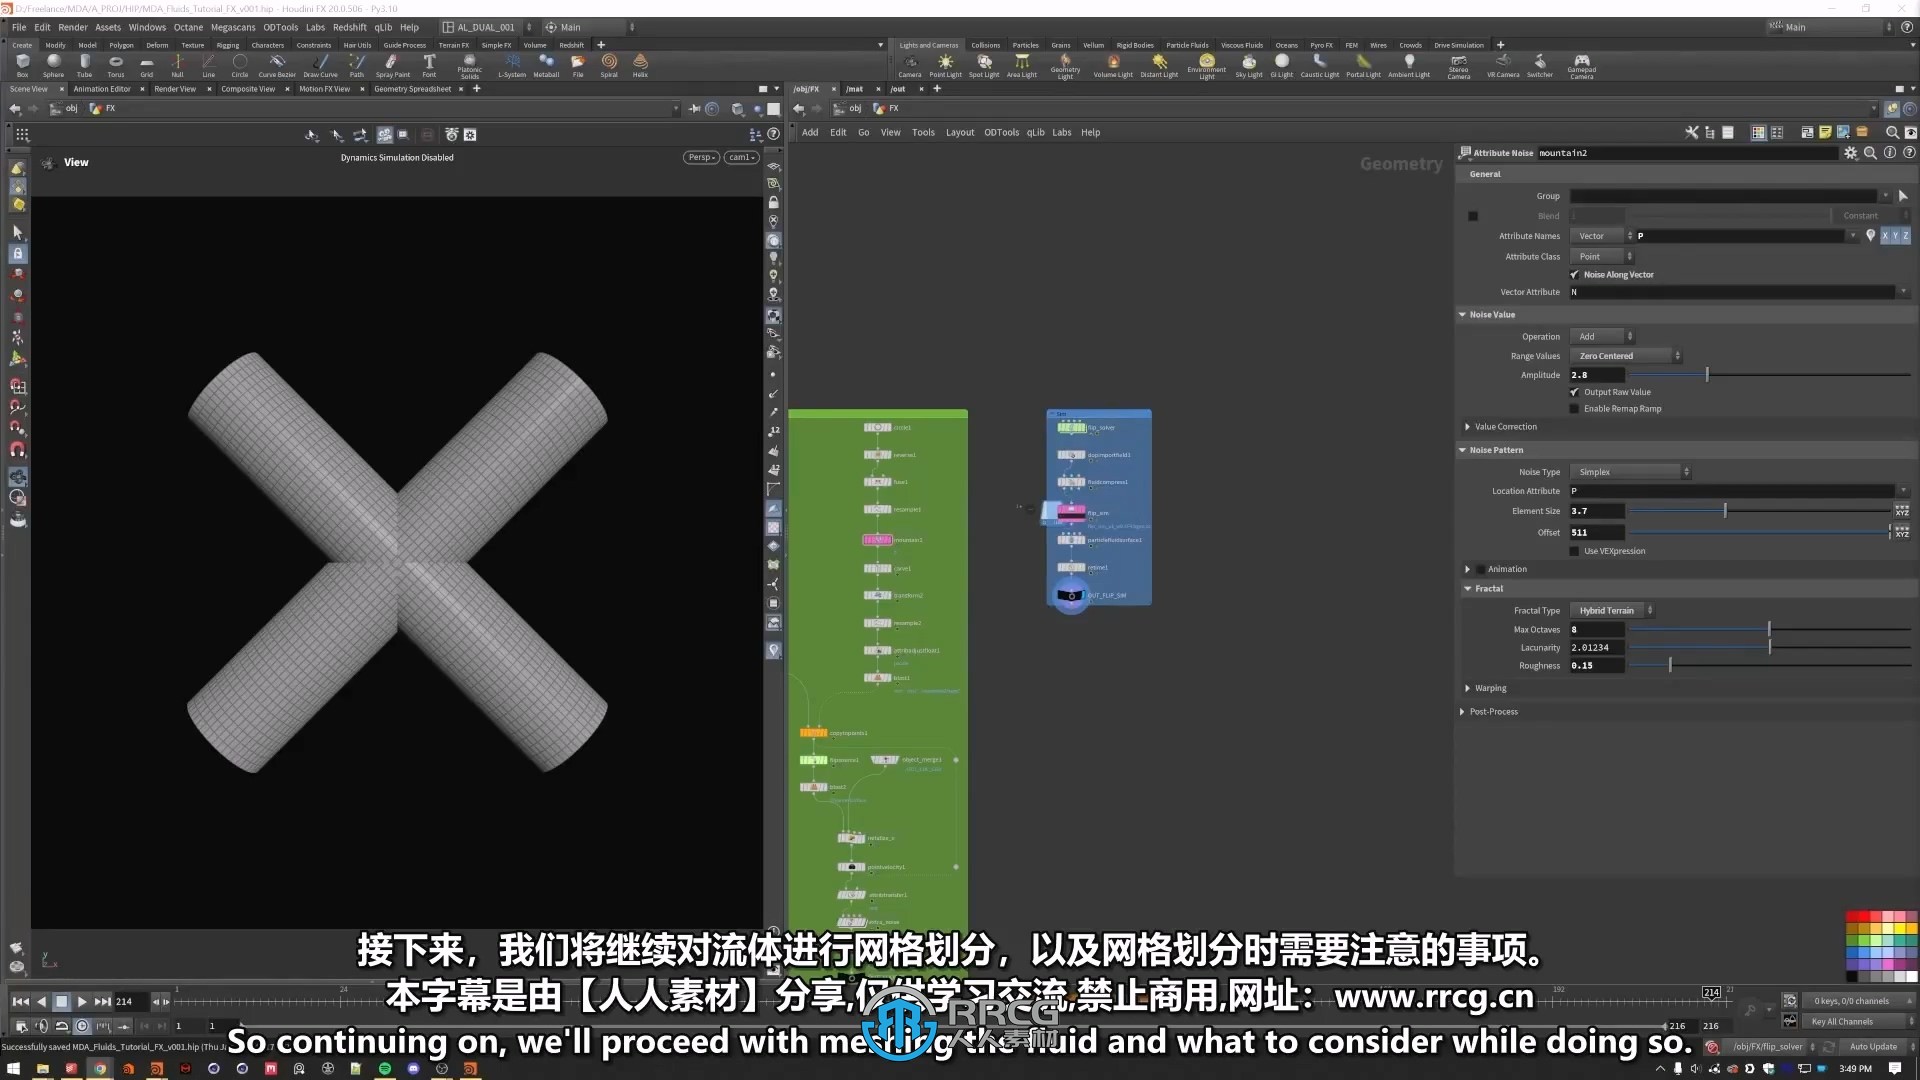1920x1080 pixels.
Task: Enable Use VEXpression checkbox
Action: tap(1574, 552)
